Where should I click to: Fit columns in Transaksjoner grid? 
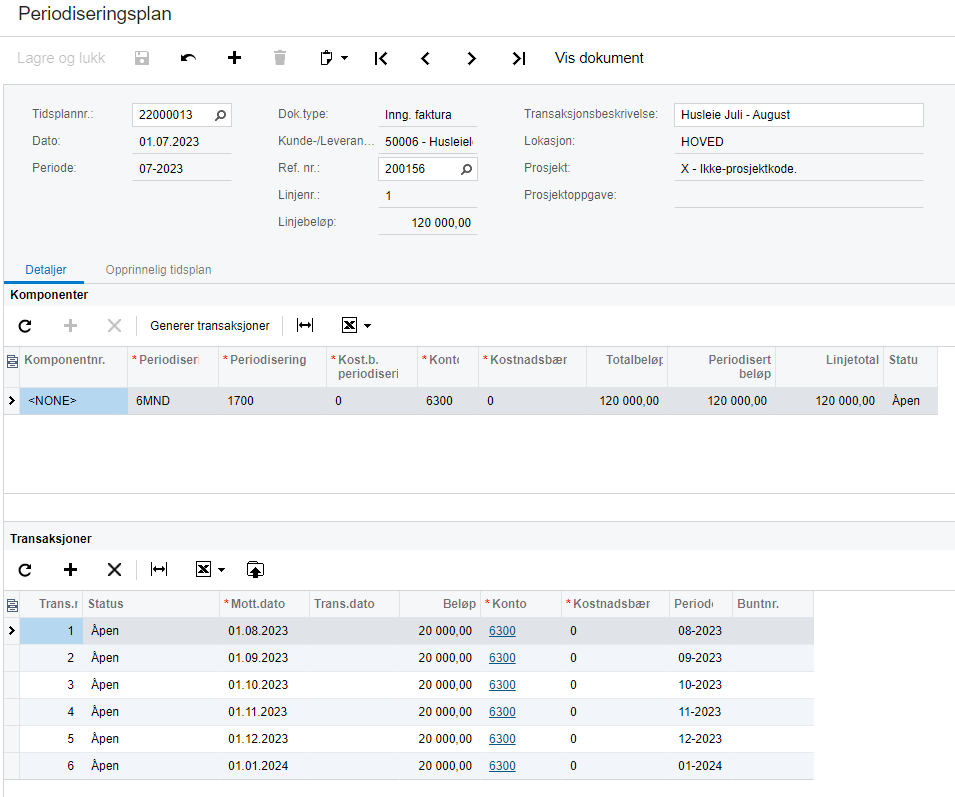coord(159,569)
